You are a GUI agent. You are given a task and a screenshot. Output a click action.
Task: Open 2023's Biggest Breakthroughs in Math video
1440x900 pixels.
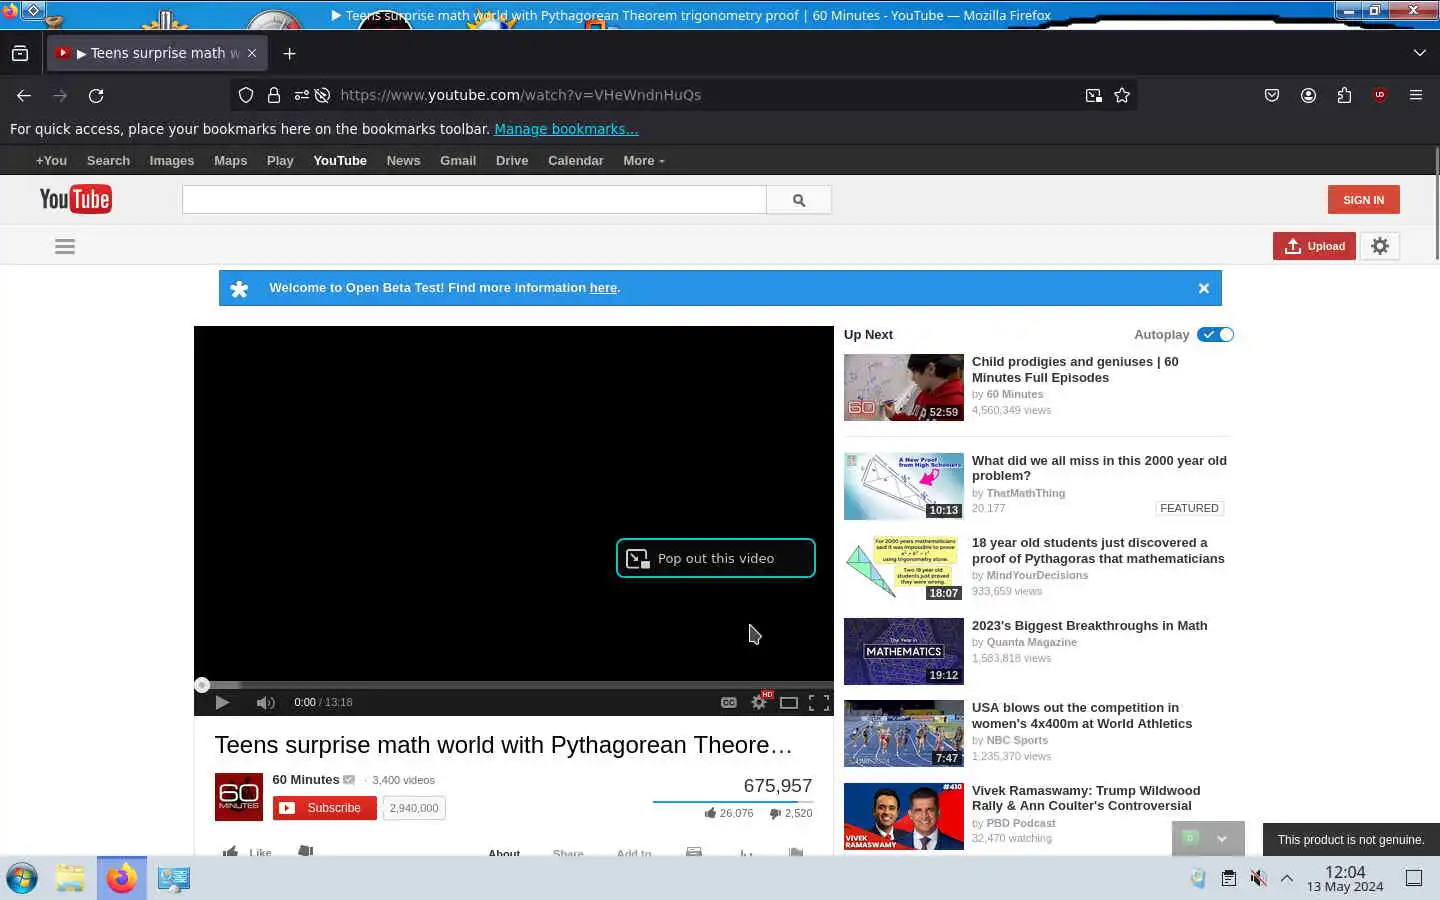(1089, 626)
